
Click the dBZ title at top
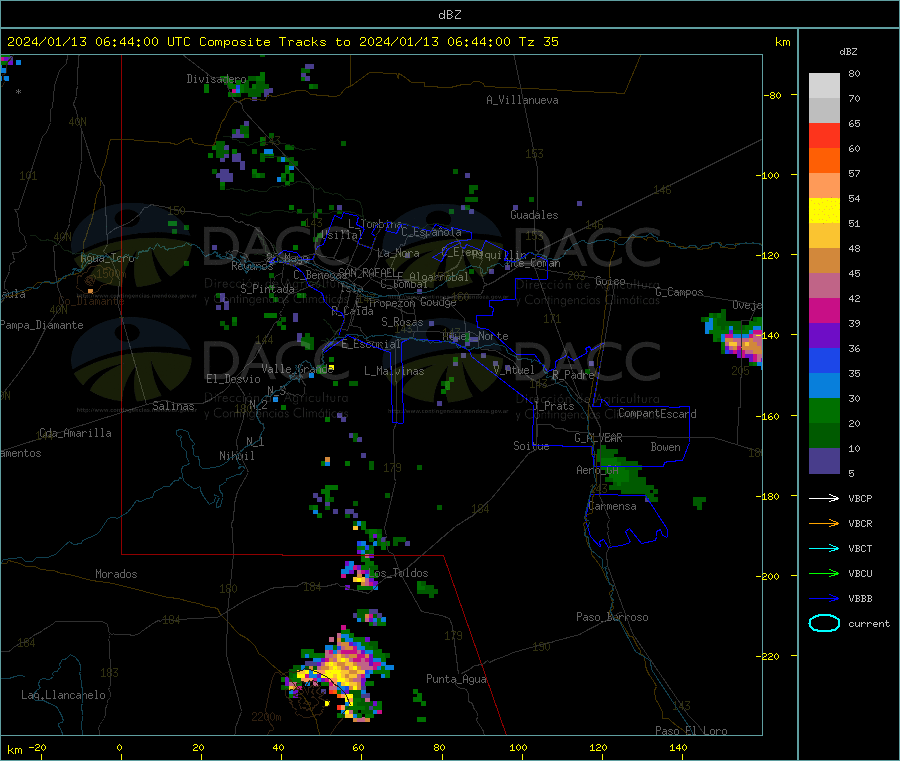coord(449,15)
